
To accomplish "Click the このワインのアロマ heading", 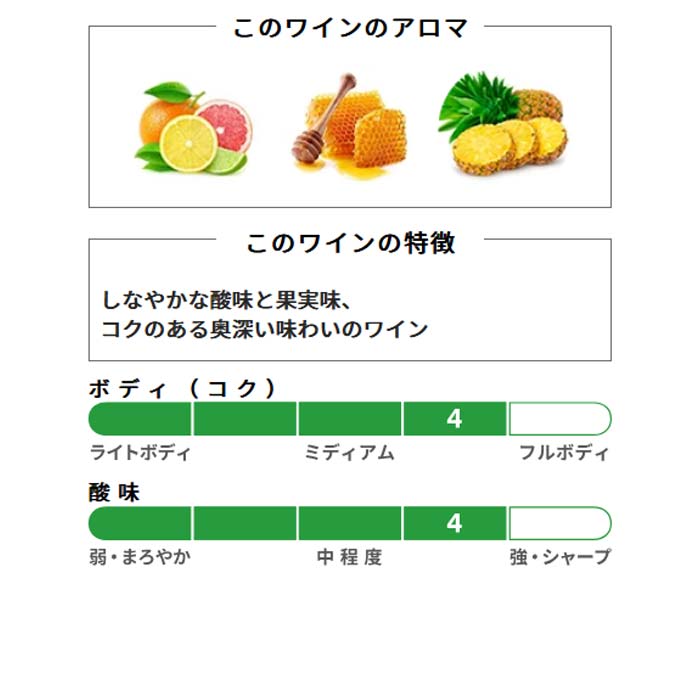I will pyautogui.click(x=350, y=28).
